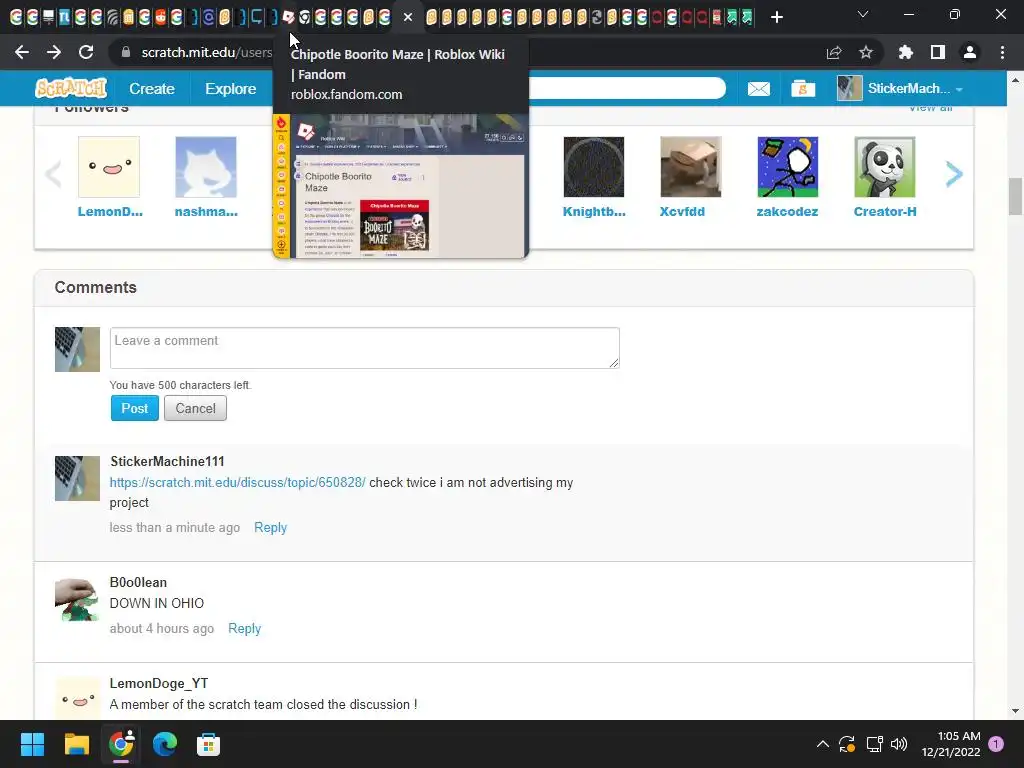
Task: Open LemonDoge_YT commenter name
Action: [x=159, y=683]
